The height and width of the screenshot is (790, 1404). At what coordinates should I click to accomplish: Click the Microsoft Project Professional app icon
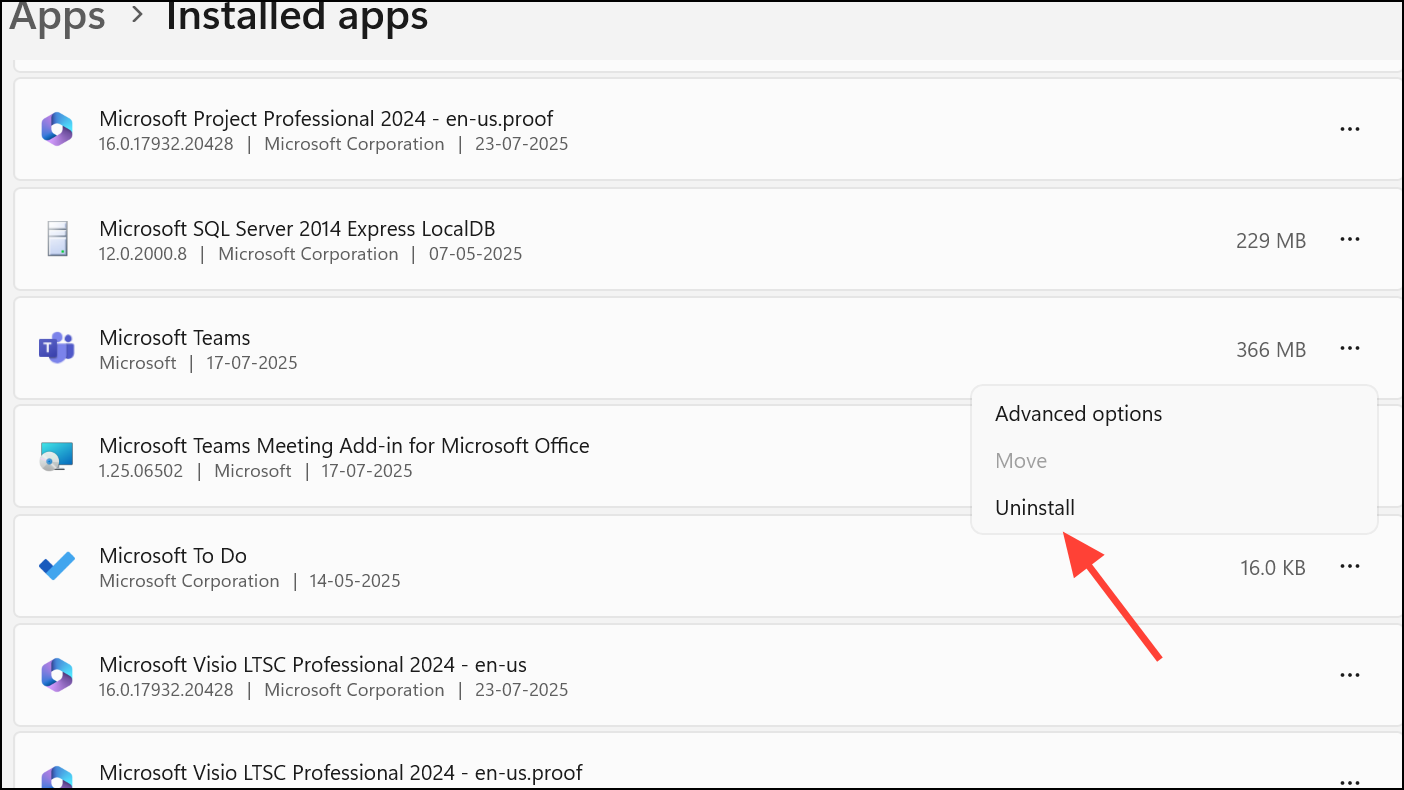click(57, 130)
